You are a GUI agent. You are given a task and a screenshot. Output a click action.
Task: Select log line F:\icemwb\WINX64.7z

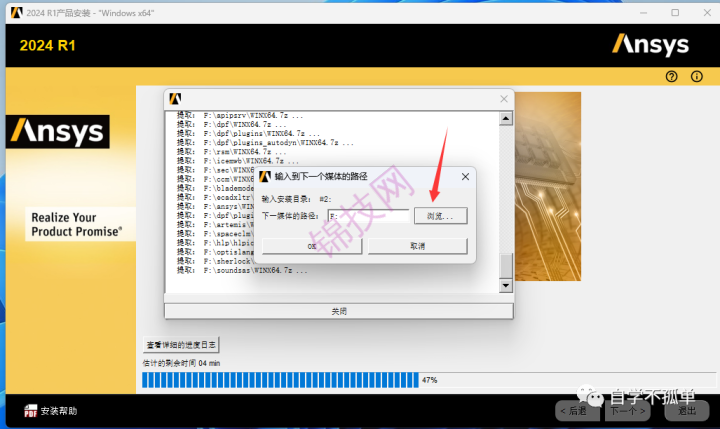coord(237,161)
